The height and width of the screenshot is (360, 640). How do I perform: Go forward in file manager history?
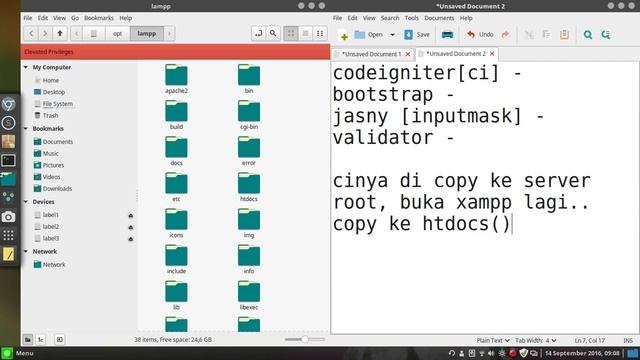click(x=45, y=33)
